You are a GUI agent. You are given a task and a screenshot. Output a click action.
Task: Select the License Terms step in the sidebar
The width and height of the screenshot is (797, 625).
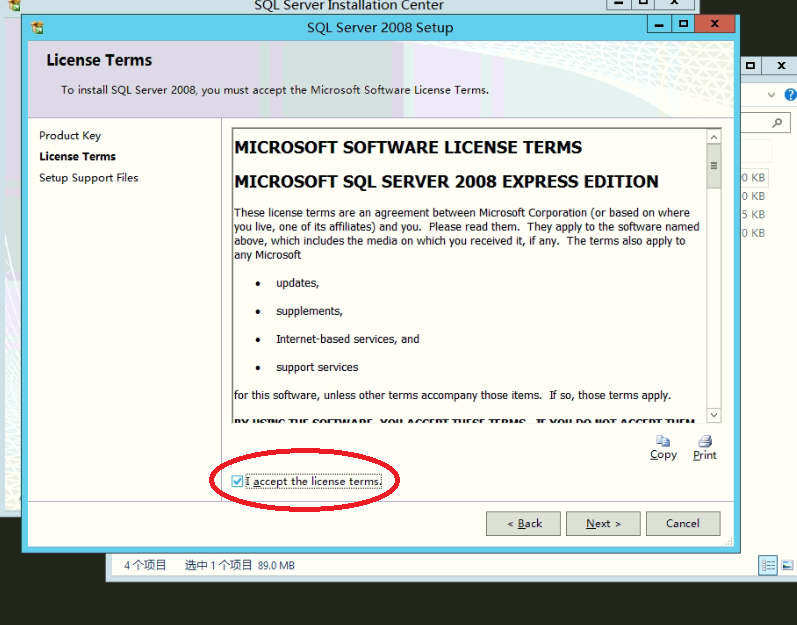77,157
